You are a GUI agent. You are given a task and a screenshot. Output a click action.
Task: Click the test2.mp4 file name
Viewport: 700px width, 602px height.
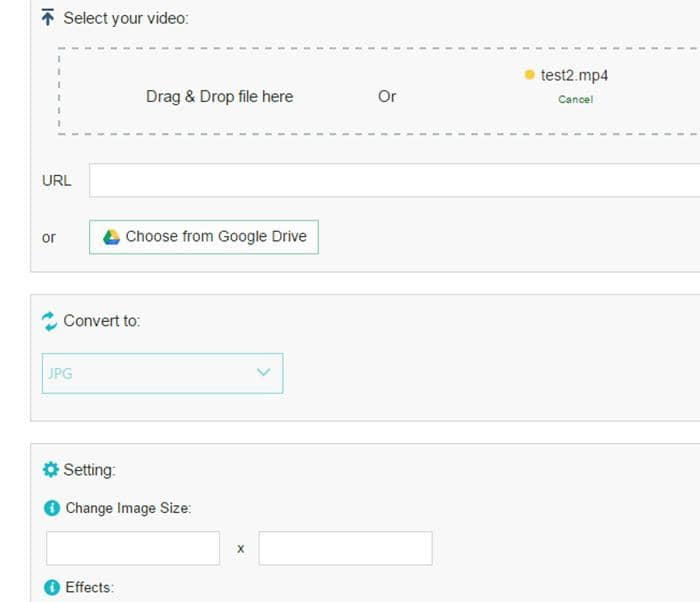pos(574,75)
